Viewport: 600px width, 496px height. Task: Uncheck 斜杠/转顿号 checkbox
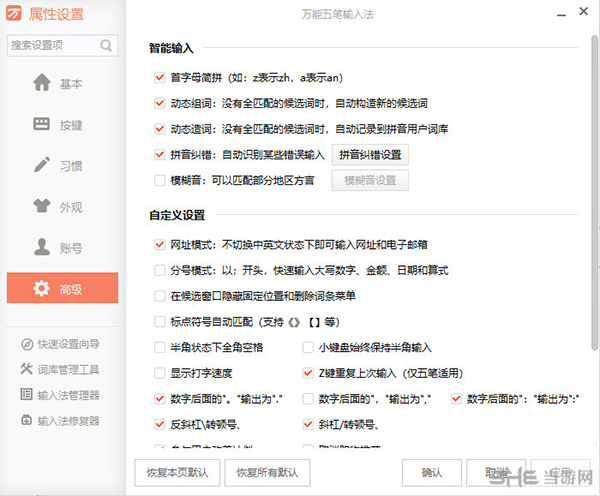tap(308, 424)
